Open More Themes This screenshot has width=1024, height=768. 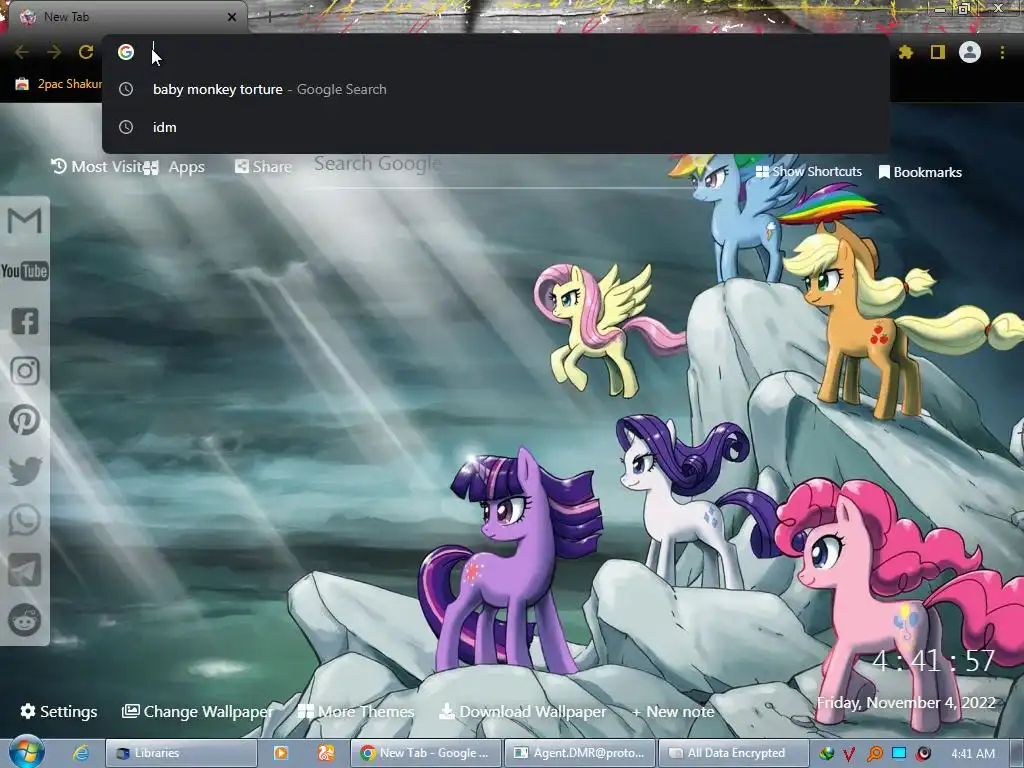point(356,711)
